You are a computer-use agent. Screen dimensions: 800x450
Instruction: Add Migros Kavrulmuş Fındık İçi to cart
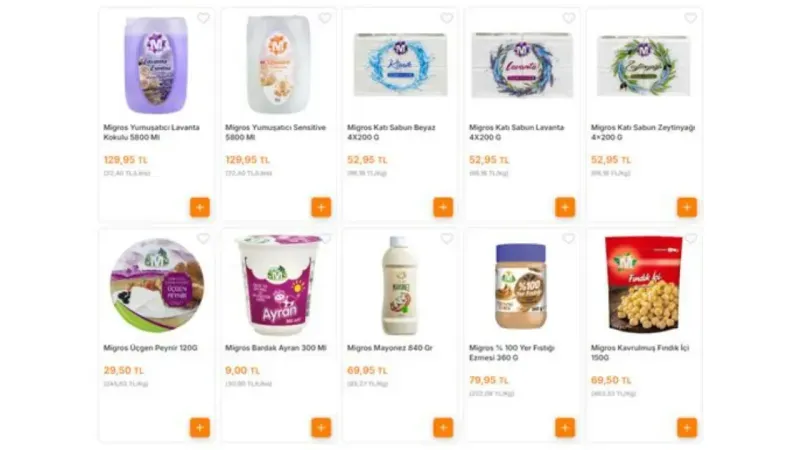[x=687, y=427]
